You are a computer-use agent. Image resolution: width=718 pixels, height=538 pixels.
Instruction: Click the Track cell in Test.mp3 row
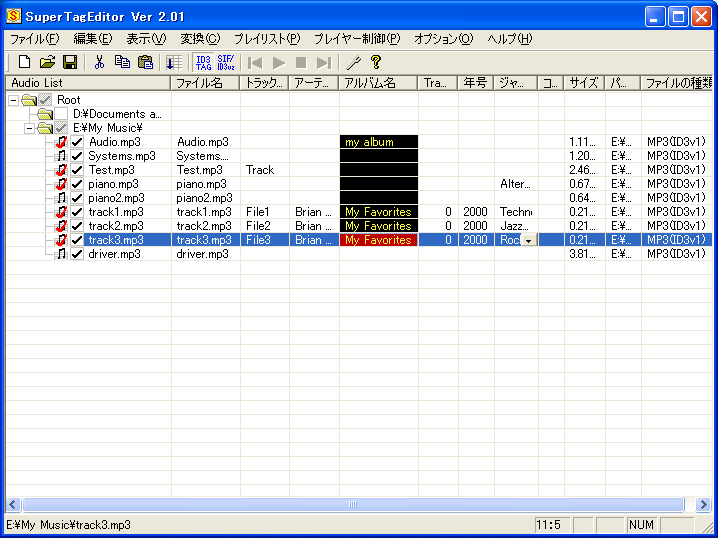pos(265,170)
